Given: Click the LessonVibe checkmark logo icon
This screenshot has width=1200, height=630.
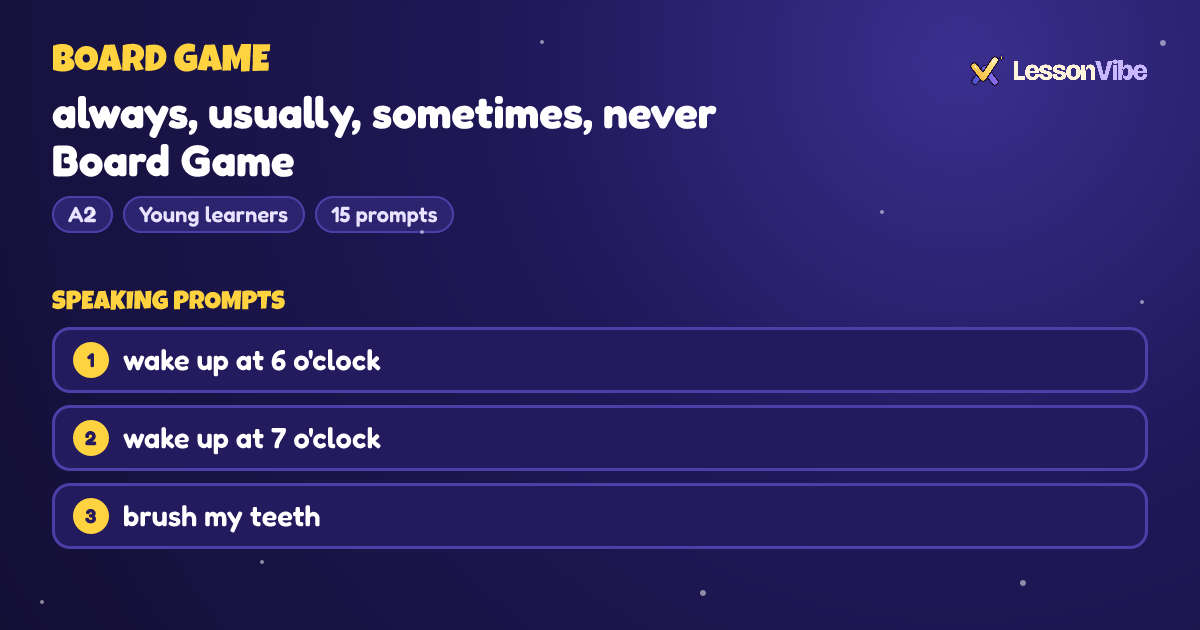Looking at the screenshot, I should click(985, 71).
